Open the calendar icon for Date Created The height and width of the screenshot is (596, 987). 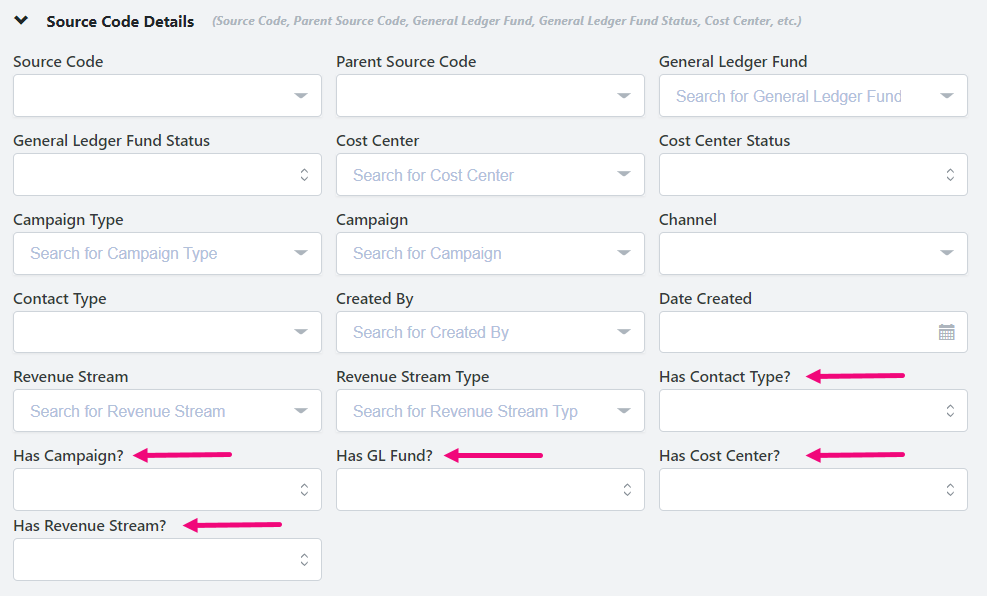pos(947,331)
